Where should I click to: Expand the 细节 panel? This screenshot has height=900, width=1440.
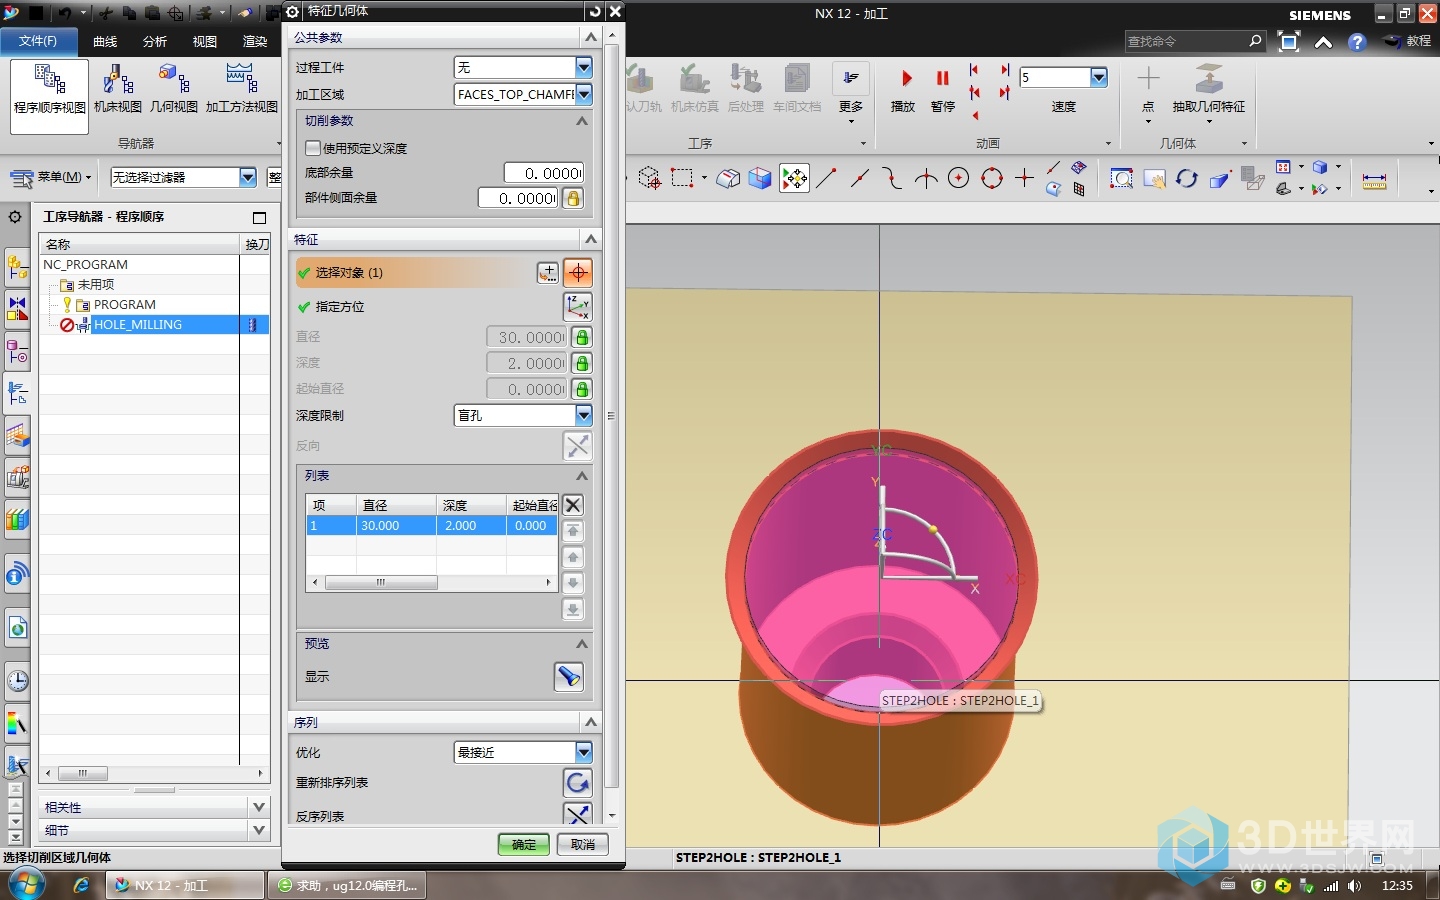click(x=259, y=830)
